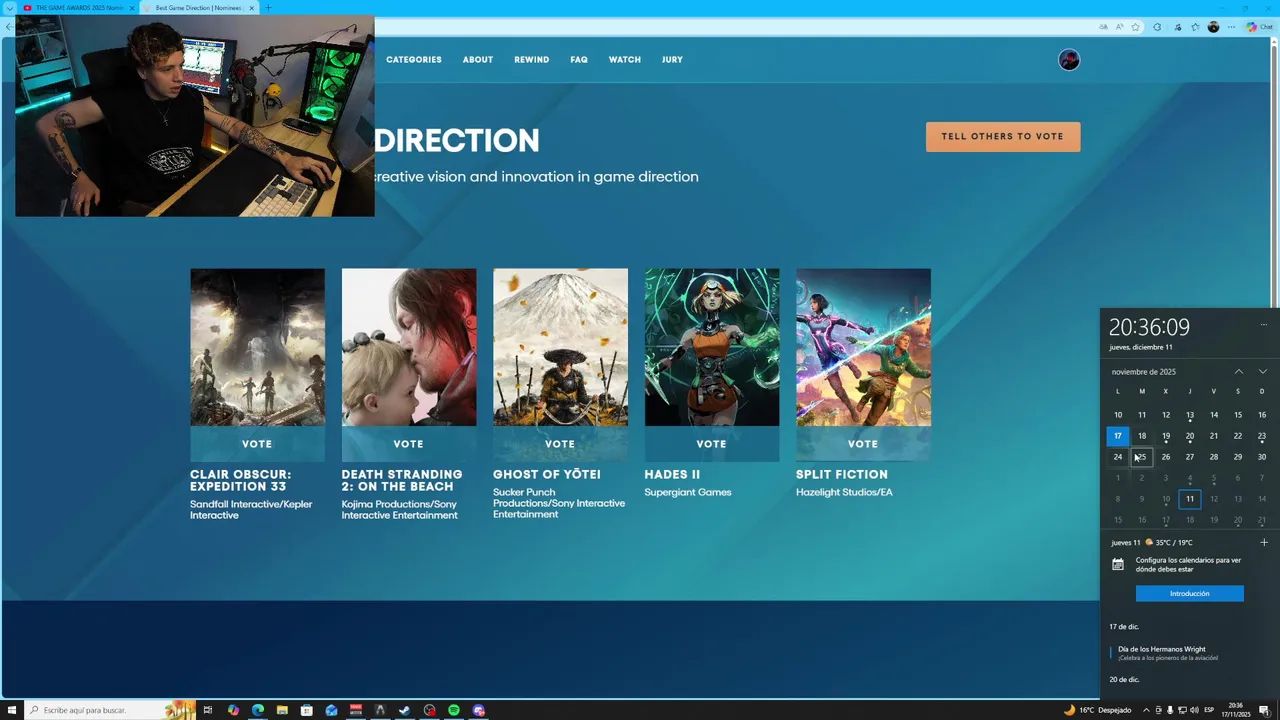1280x720 pixels.
Task: Select November 30 in the calendar
Action: pos(1262,457)
